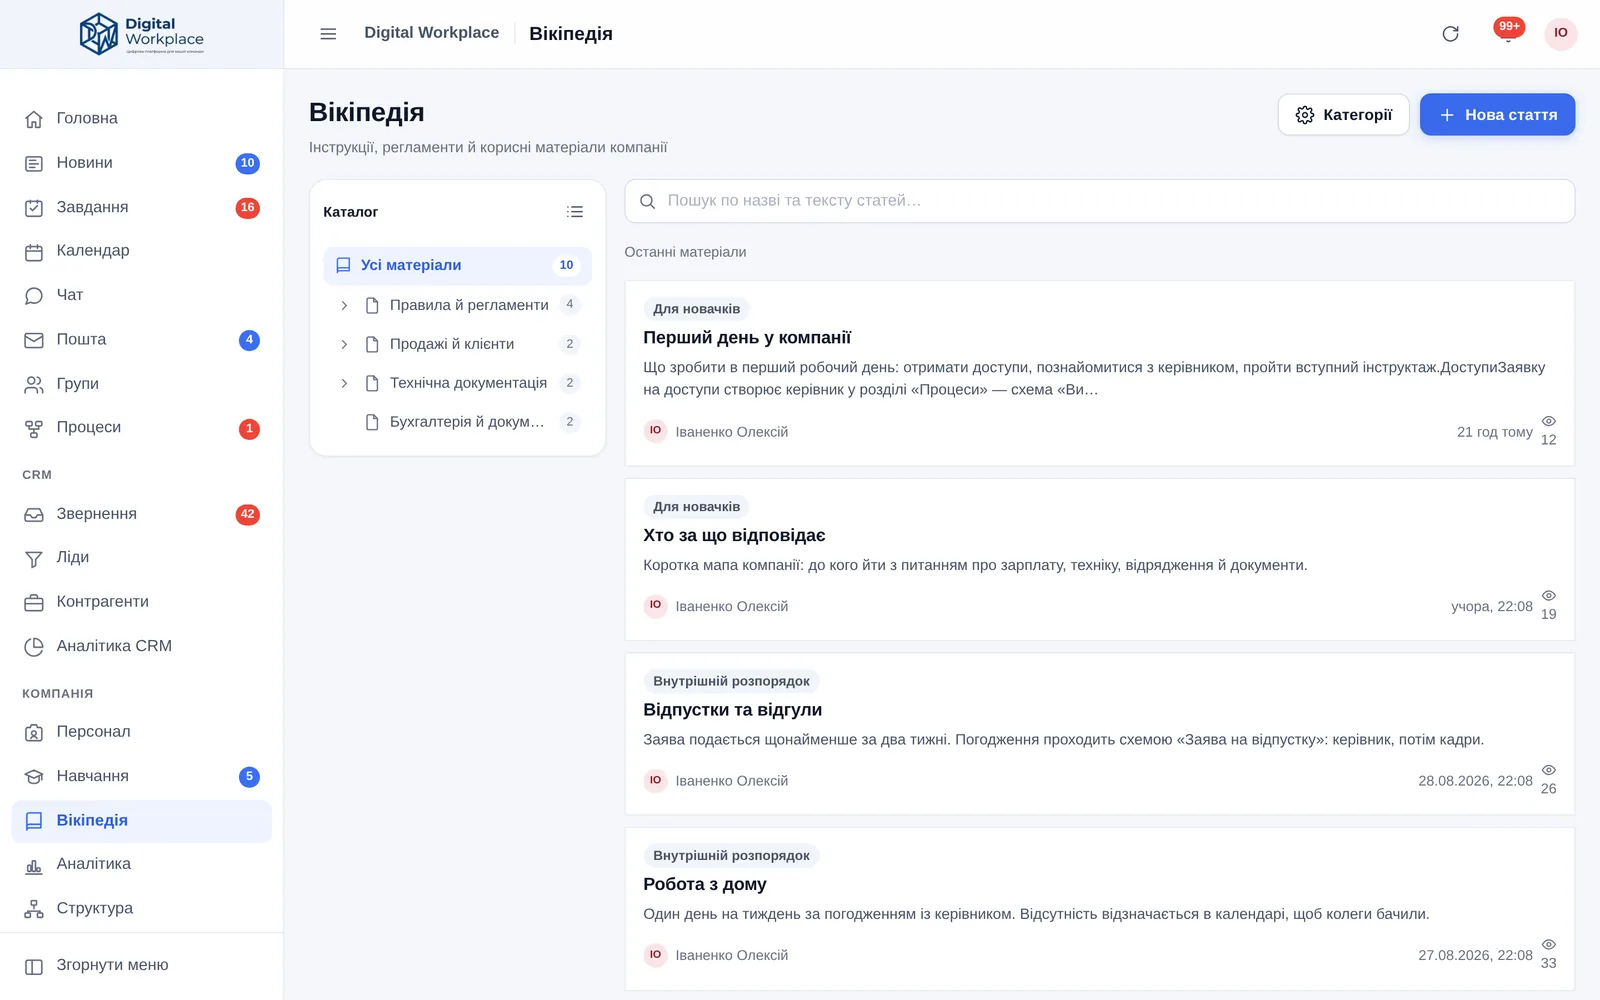
Task: Open the IO user avatar menu
Action: click(1561, 33)
